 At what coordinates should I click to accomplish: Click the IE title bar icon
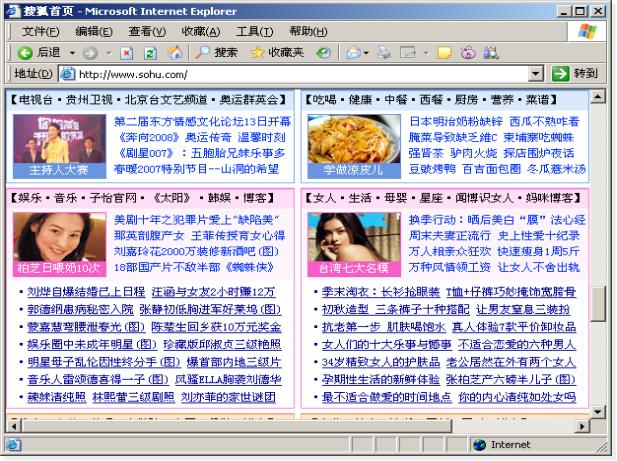[13, 11]
